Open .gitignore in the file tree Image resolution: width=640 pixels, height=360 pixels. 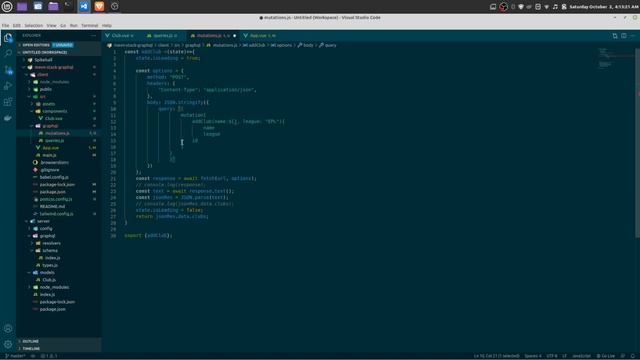pyautogui.click(x=59, y=170)
